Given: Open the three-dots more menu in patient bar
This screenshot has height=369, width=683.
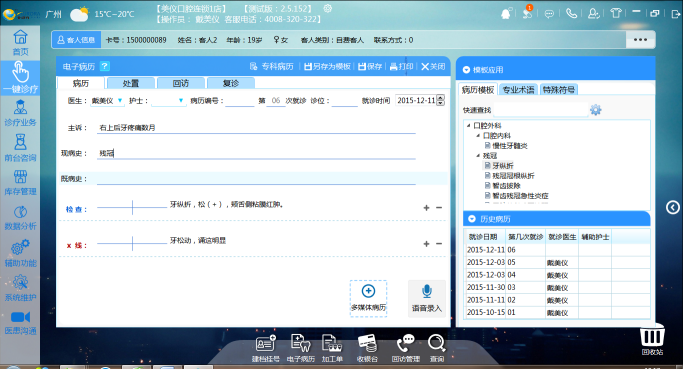Looking at the screenshot, I should point(640,40).
